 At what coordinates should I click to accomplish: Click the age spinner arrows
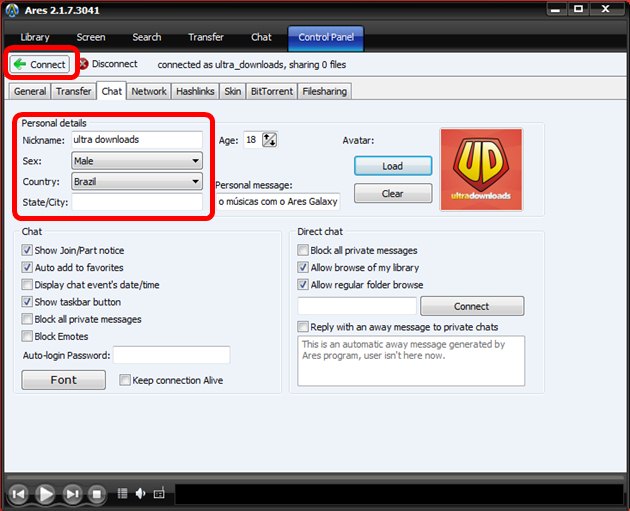tap(269, 140)
